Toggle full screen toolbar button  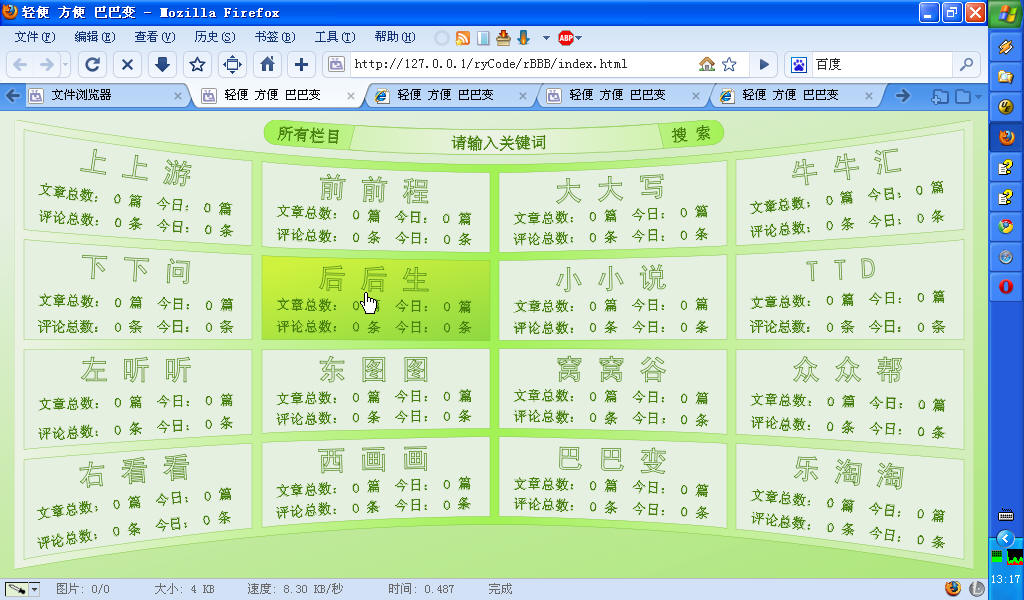tap(232, 64)
